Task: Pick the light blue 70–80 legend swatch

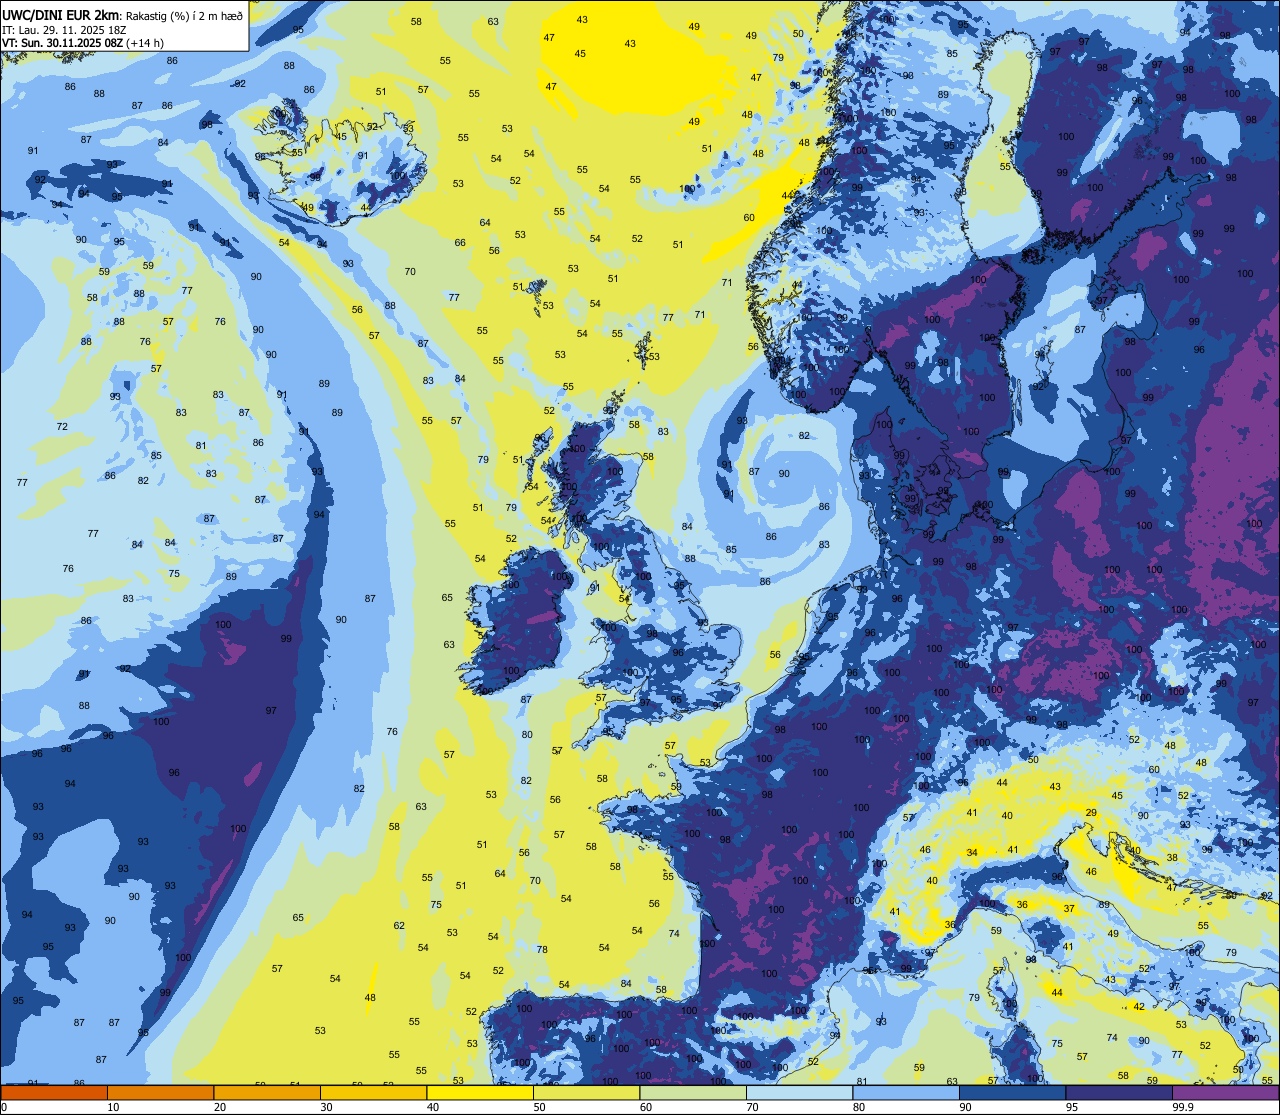Action: [799, 1092]
